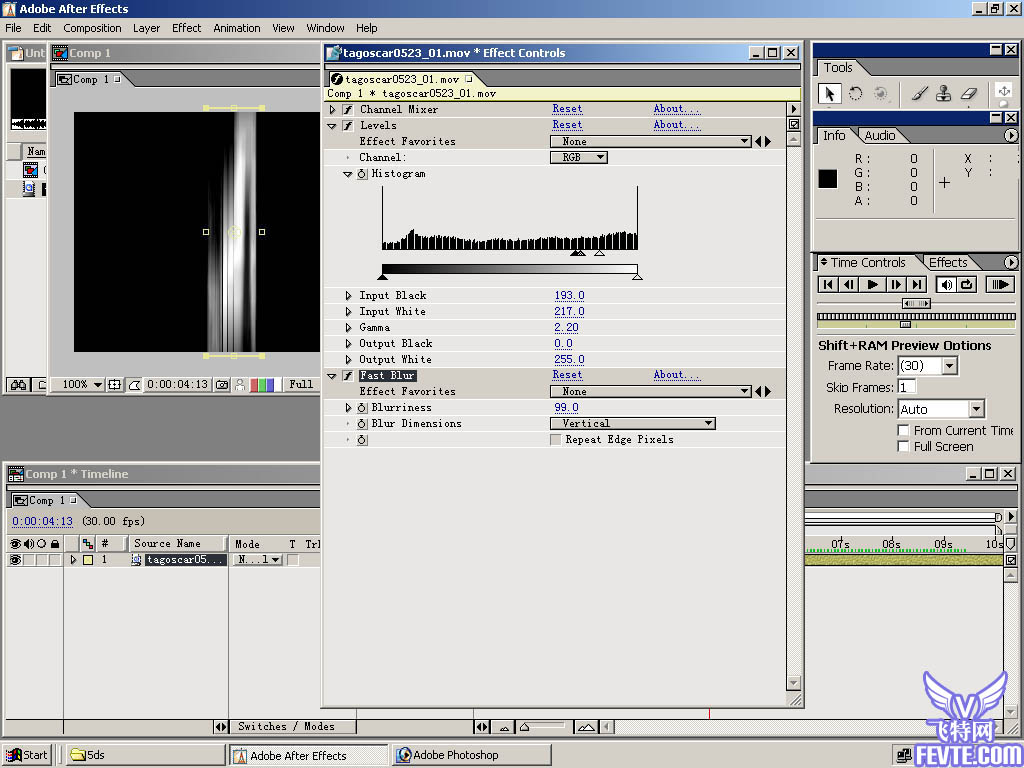The image size is (1024, 768).
Task: Expand the layer 1 twirl-down triangle in timeline
Action: [x=73, y=560]
